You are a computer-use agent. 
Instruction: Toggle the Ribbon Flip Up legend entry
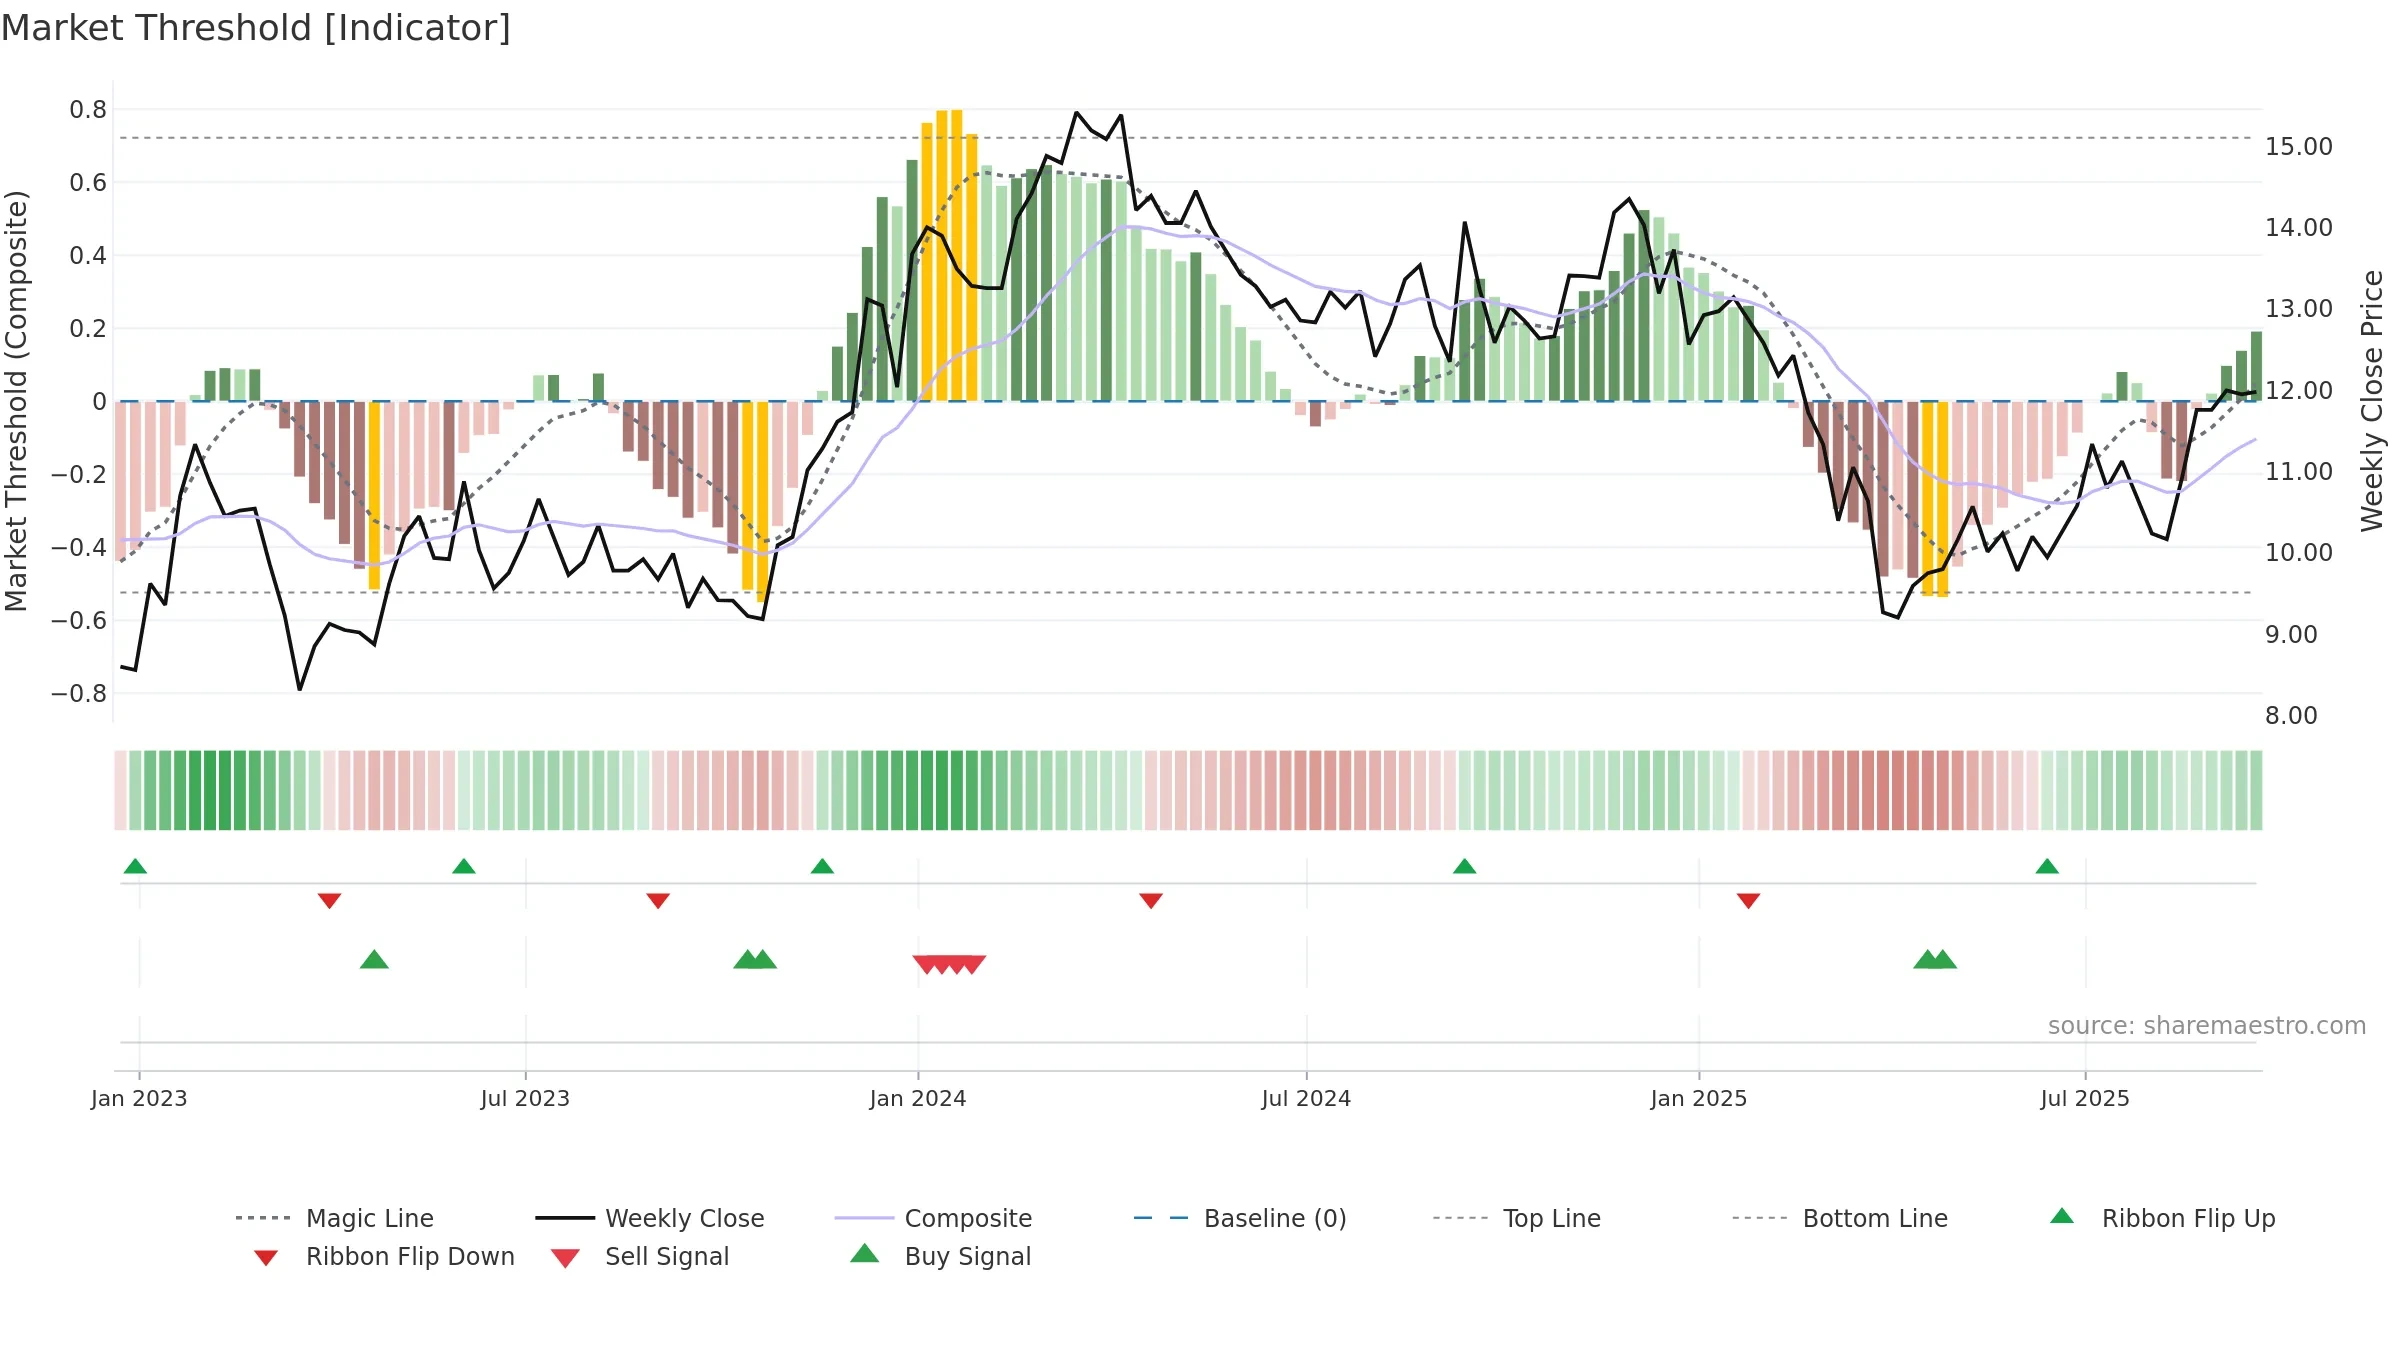point(2162,1218)
